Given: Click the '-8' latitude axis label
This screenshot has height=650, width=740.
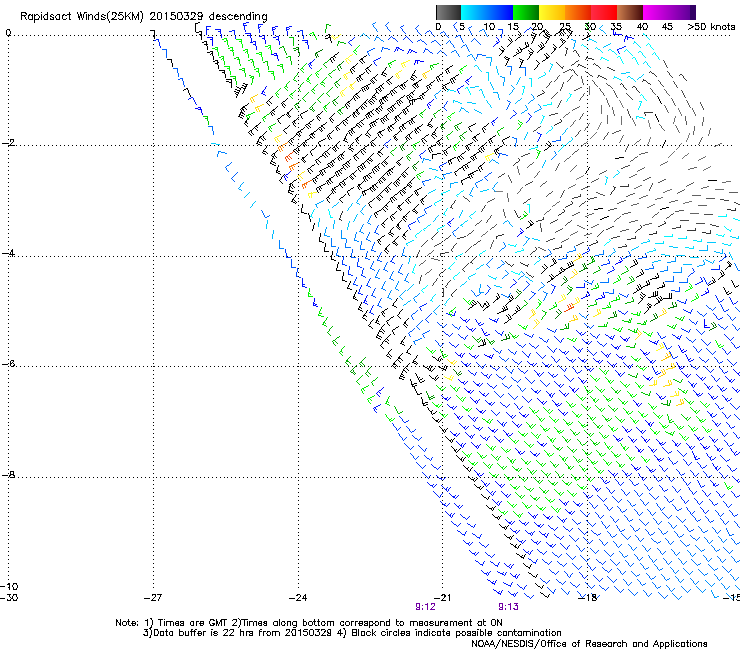Looking at the screenshot, I should point(8,475).
